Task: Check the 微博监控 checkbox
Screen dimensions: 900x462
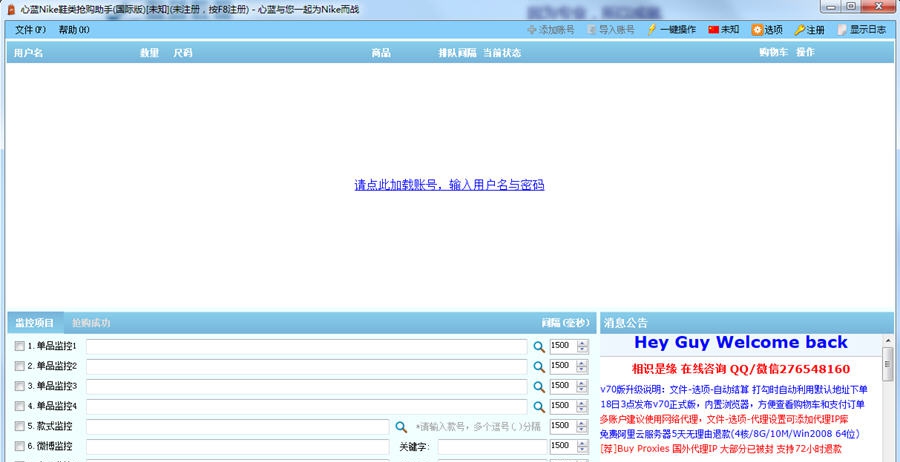Action: [20, 446]
